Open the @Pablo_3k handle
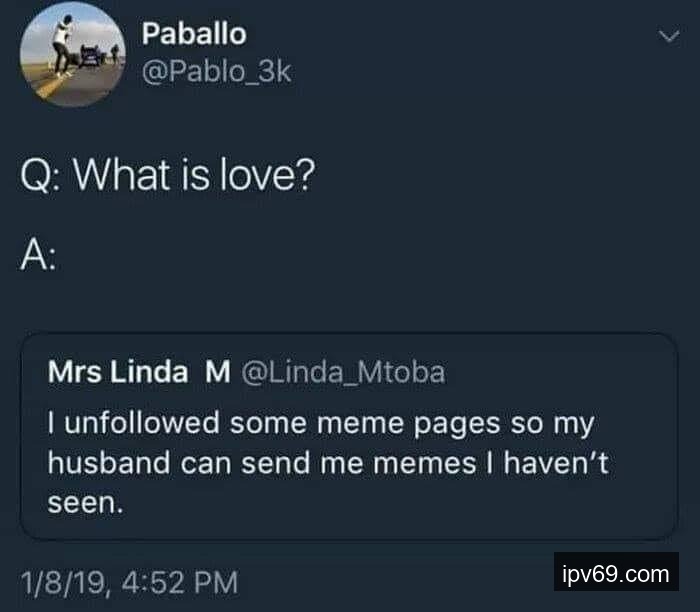This screenshot has width=700, height=612. pos(217,73)
